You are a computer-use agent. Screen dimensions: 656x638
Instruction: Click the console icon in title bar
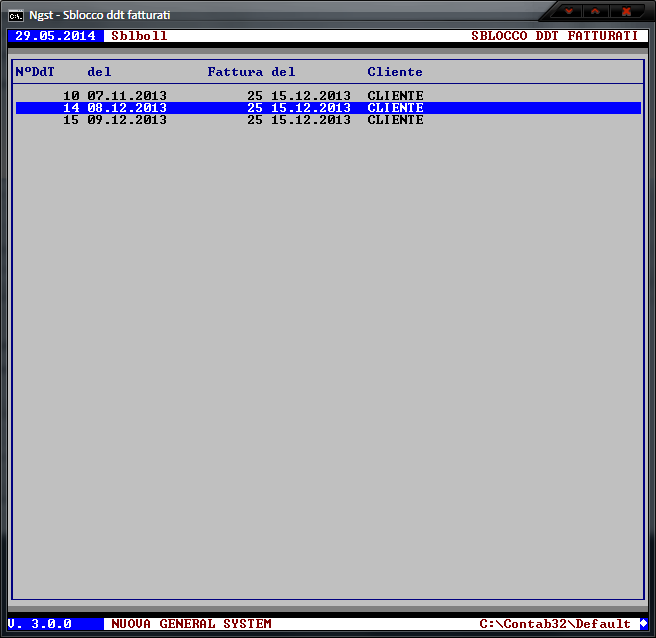[16, 14]
